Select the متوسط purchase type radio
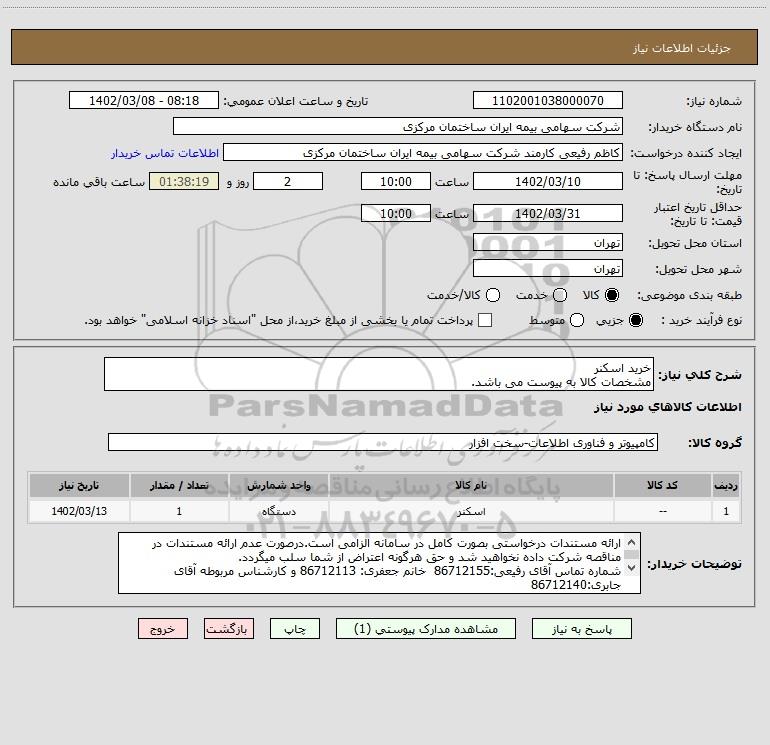 tap(577, 321)
